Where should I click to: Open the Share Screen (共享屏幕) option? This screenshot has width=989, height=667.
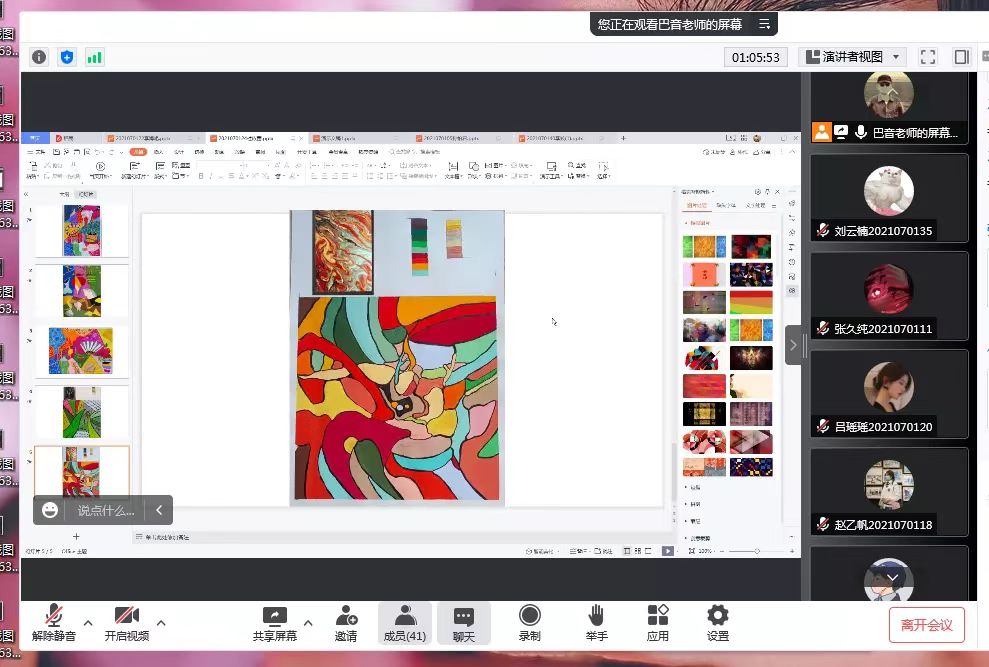274,622
